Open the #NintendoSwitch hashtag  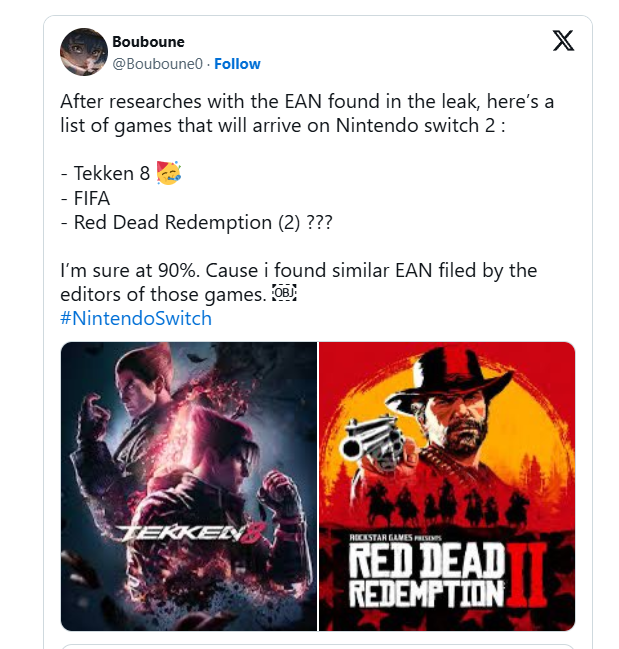point(136,318)
